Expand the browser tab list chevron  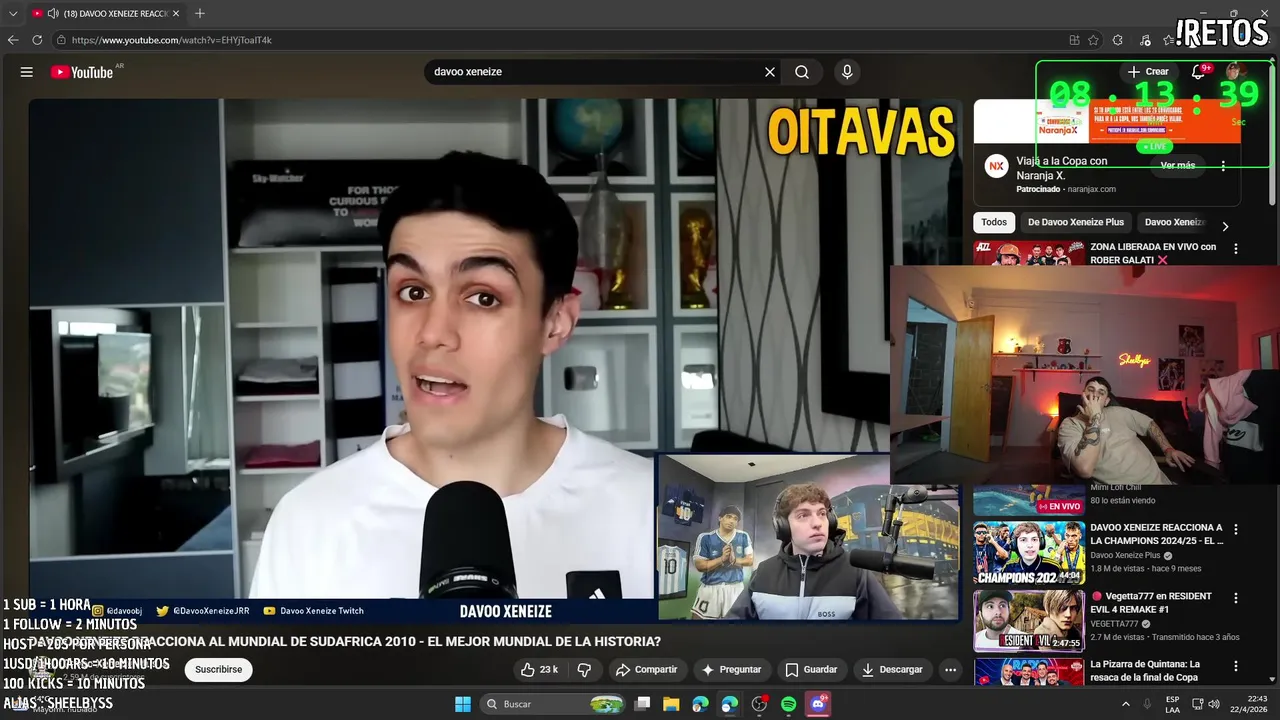point(13,13)
